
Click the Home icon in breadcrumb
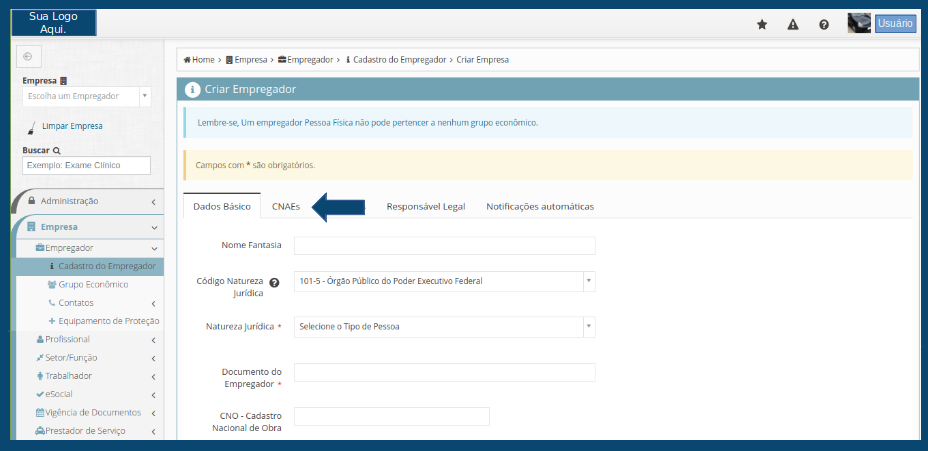(x=187, y=60)
